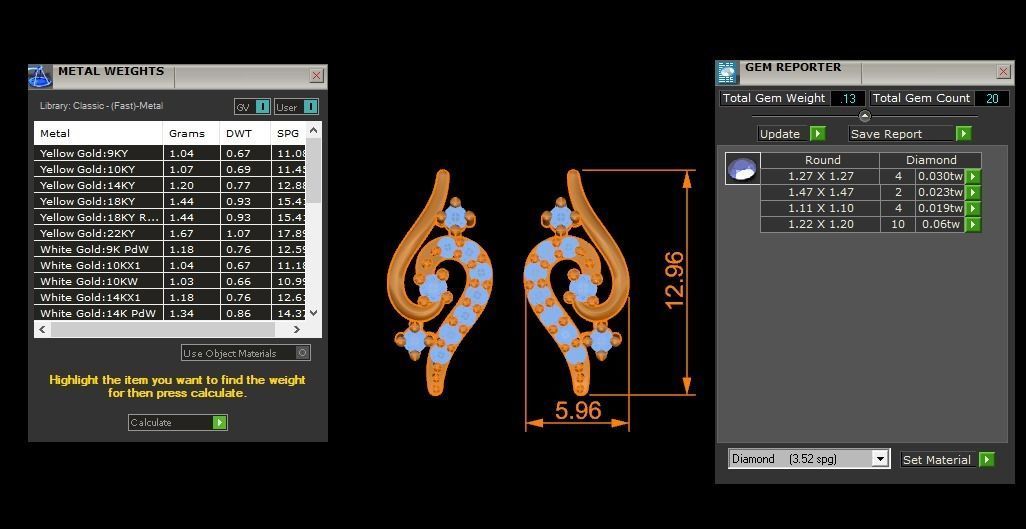Click the SPG column header
Viewport: 1026px width, 529px height.
pos(289,133)
